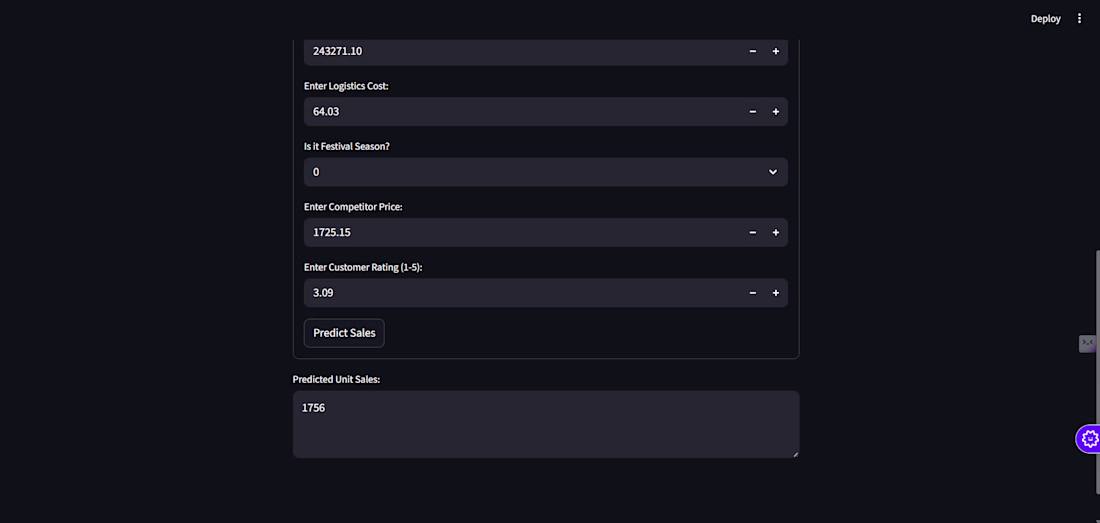
Task: Decrease the Competitor Price value
Action: click(753, 233)
